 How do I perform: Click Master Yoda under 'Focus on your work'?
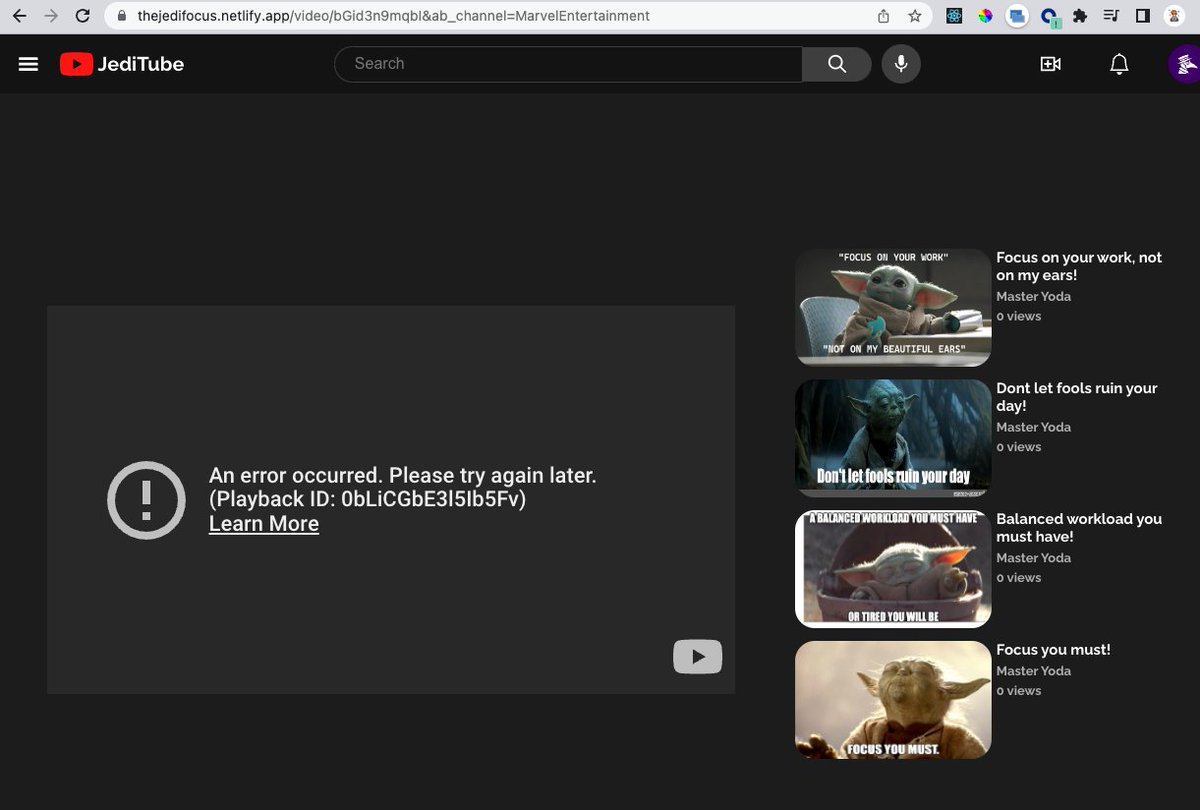1033,297
